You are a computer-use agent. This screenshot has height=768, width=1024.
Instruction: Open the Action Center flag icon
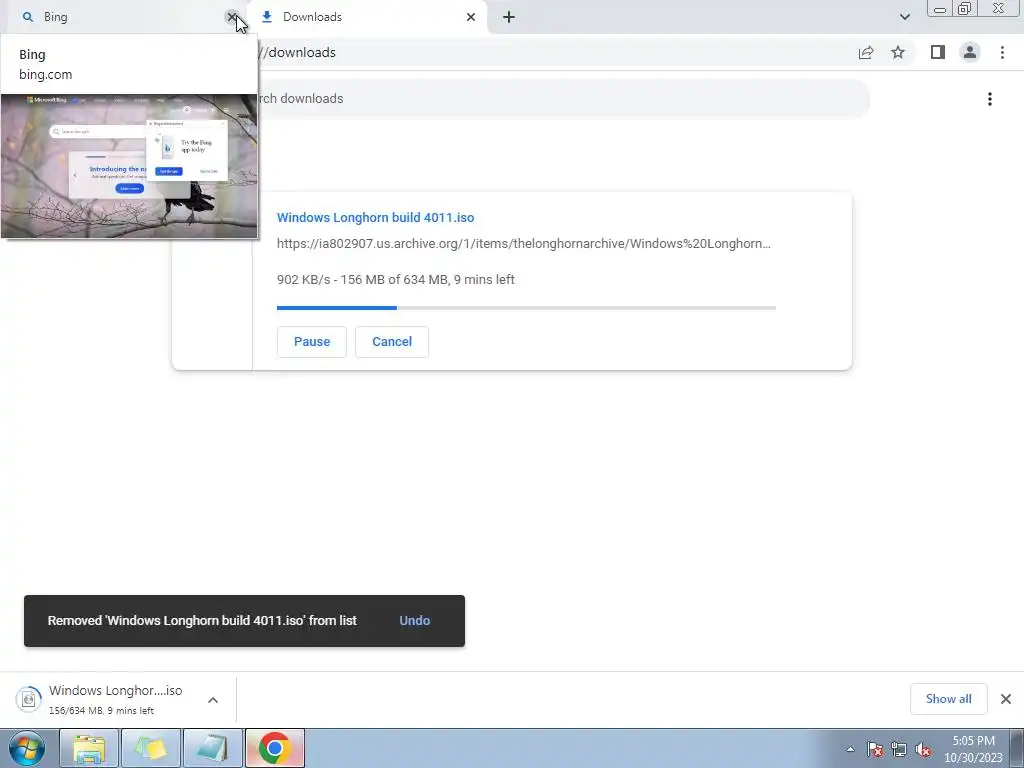(875, 749)
